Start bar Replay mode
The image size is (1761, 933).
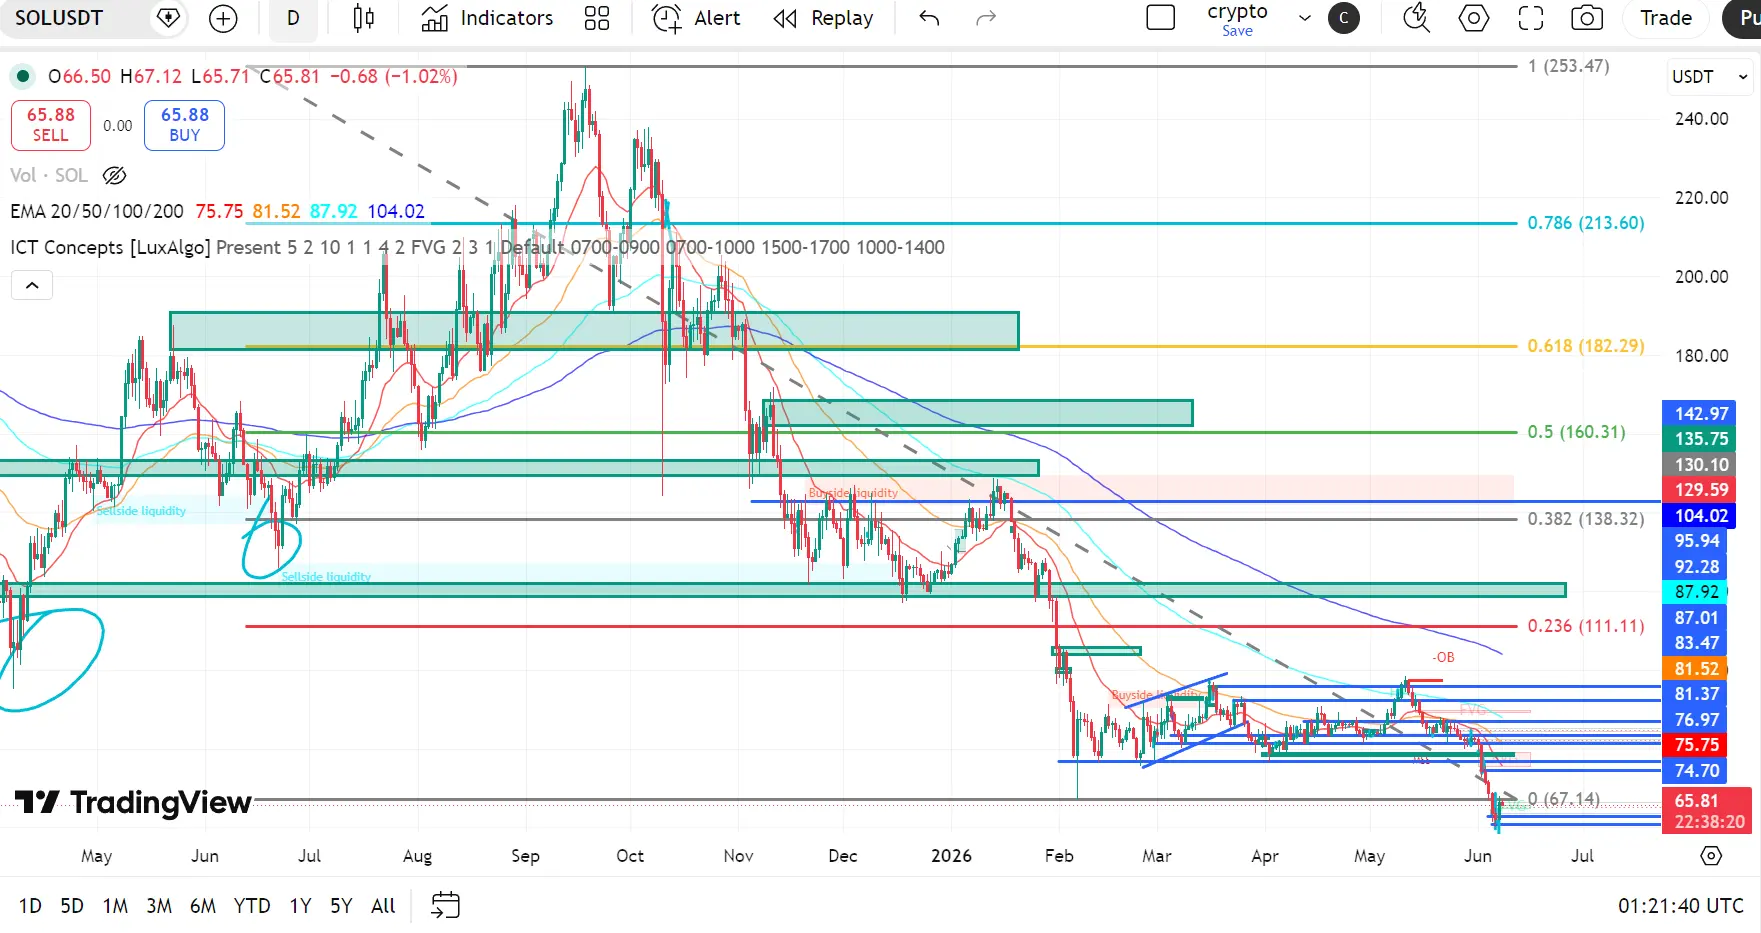[x=823, y=18]
